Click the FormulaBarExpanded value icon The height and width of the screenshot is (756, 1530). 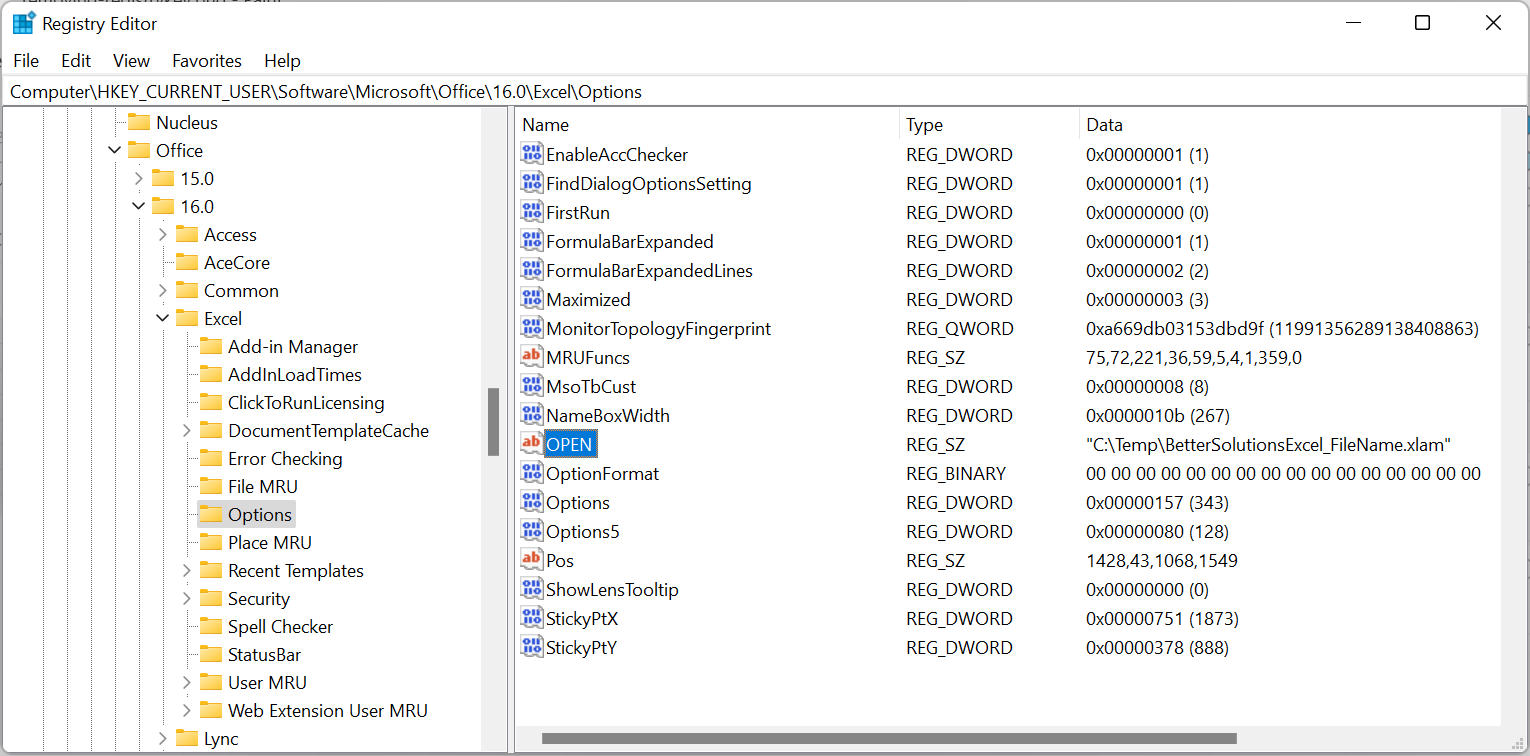pyautogui.click(x=532, y=241)
